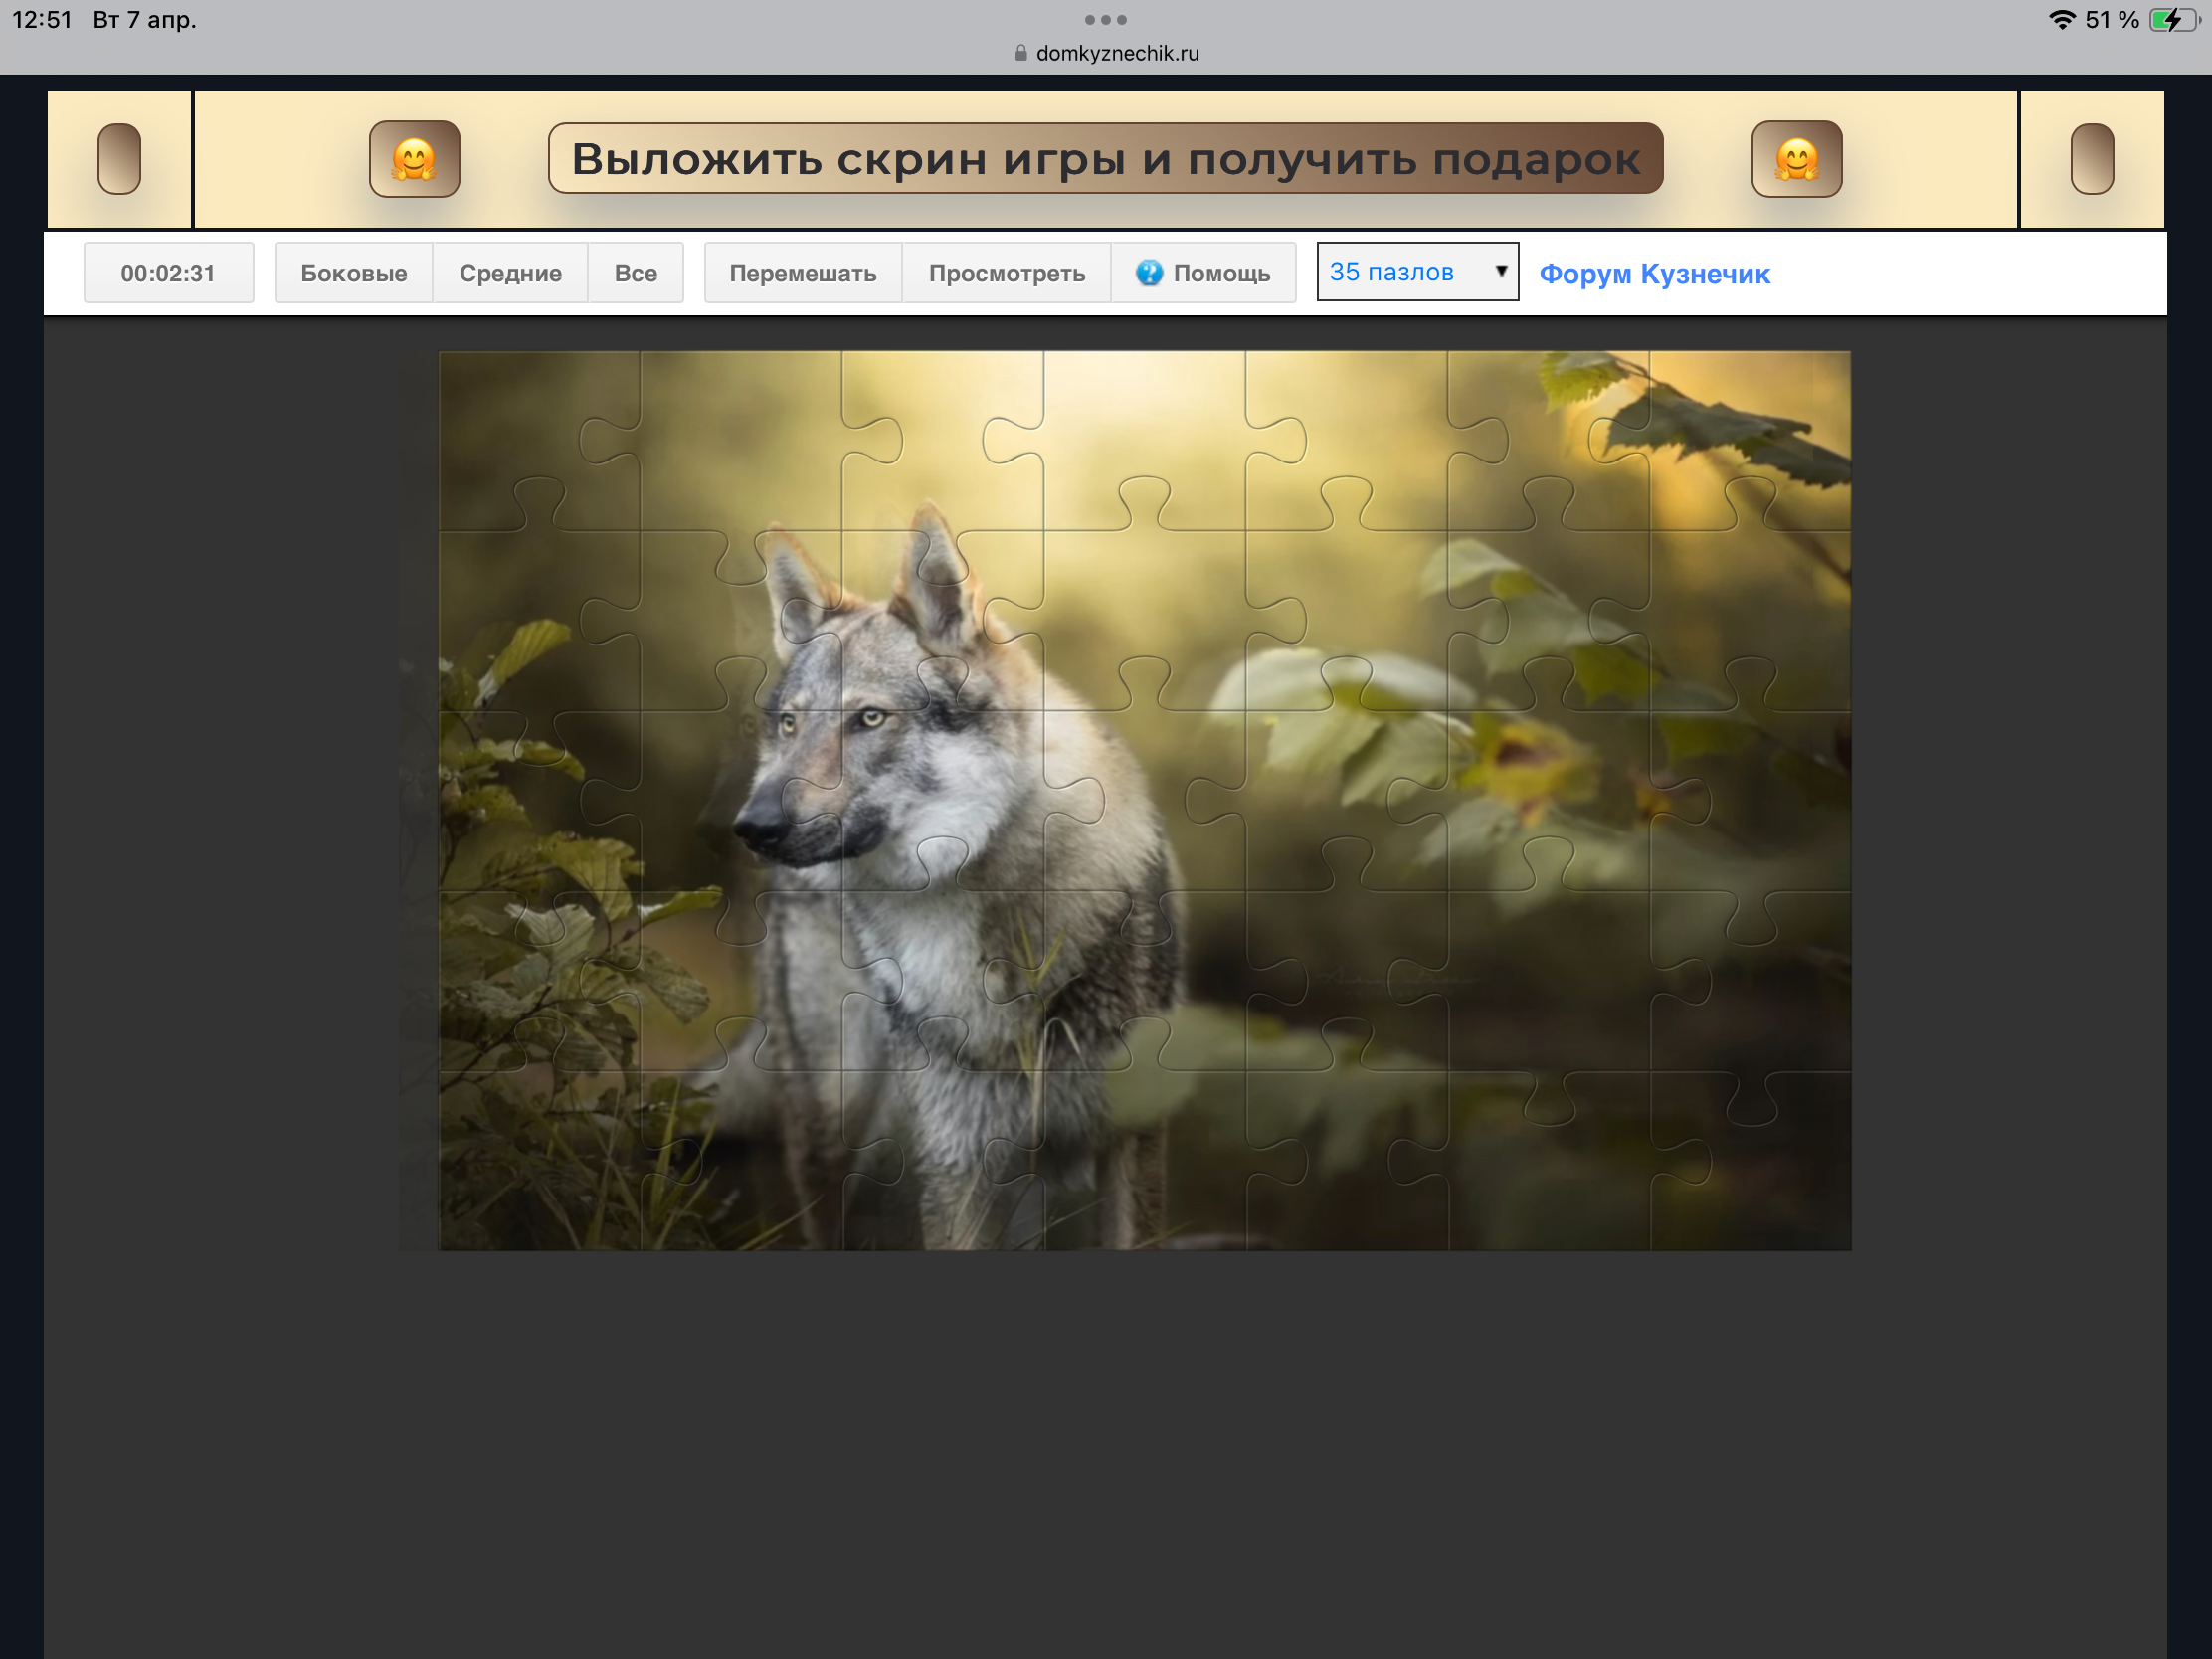Show only edge pieces with Боковые

pyautogui.click(x=353, y=273)
